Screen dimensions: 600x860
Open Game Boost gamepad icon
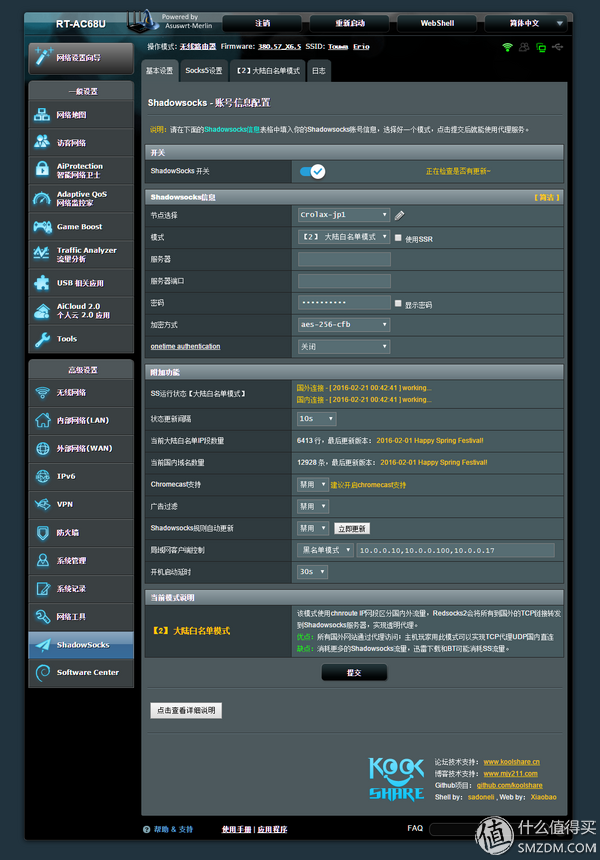pyautogui.click(x=42, y=227)
